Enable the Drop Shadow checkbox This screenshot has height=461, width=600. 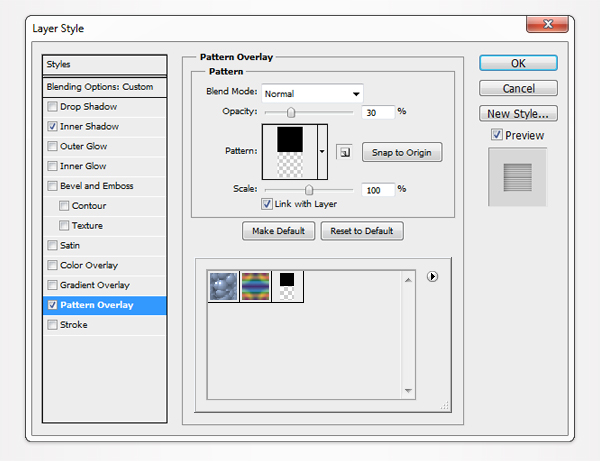click(x=52, y=107)
